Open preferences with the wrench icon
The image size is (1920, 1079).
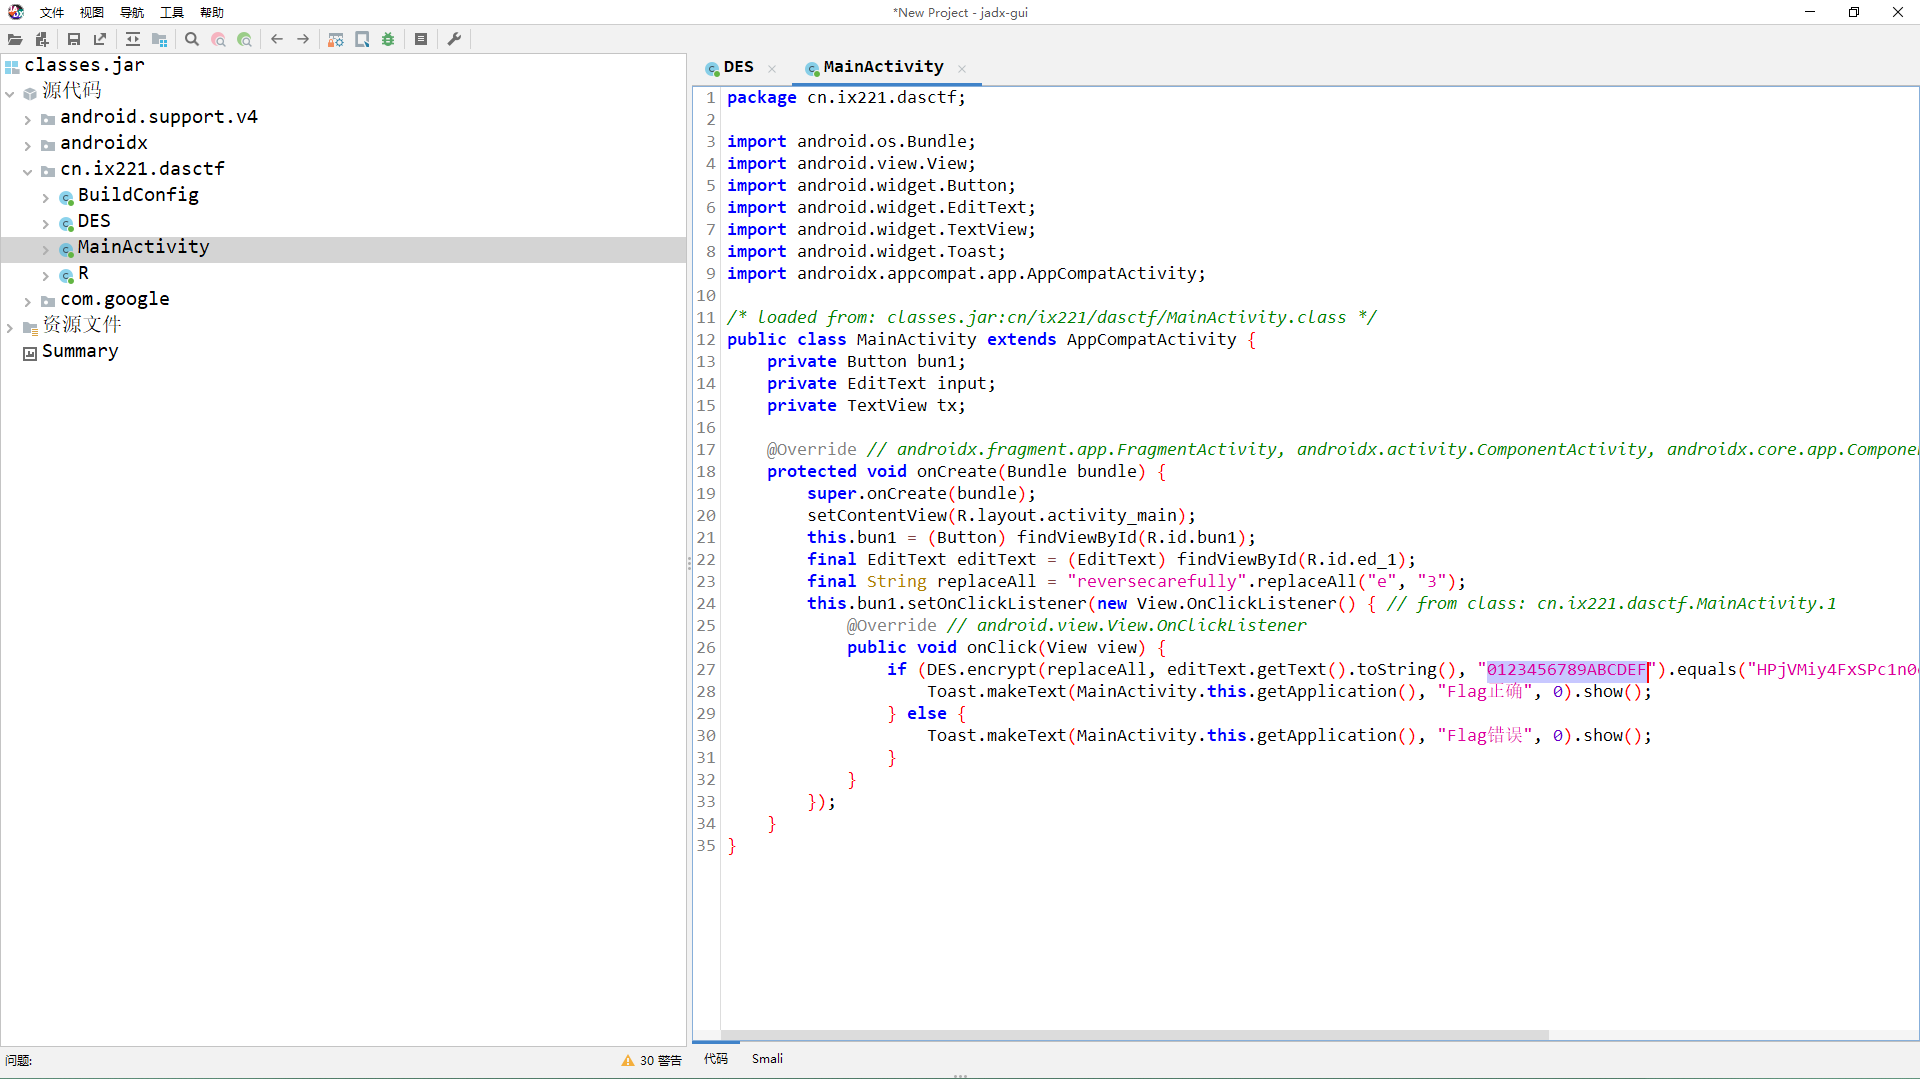click(x=454, y=39)
